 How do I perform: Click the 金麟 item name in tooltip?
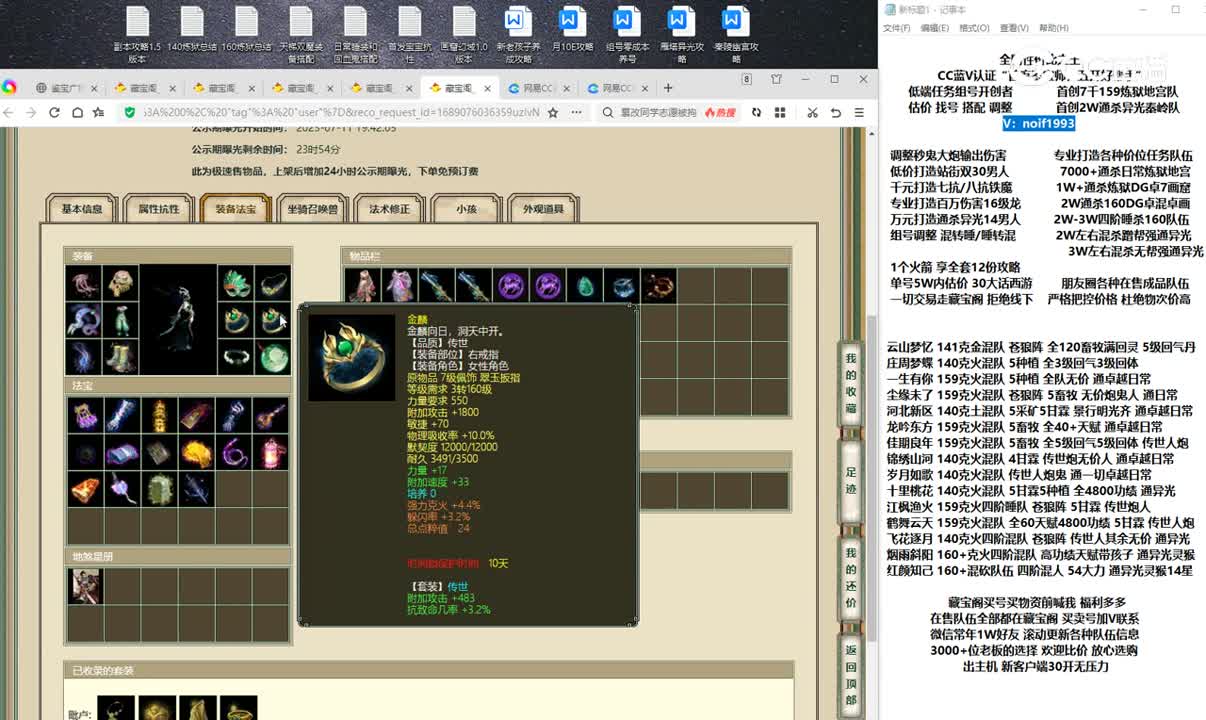click(417, 318)
